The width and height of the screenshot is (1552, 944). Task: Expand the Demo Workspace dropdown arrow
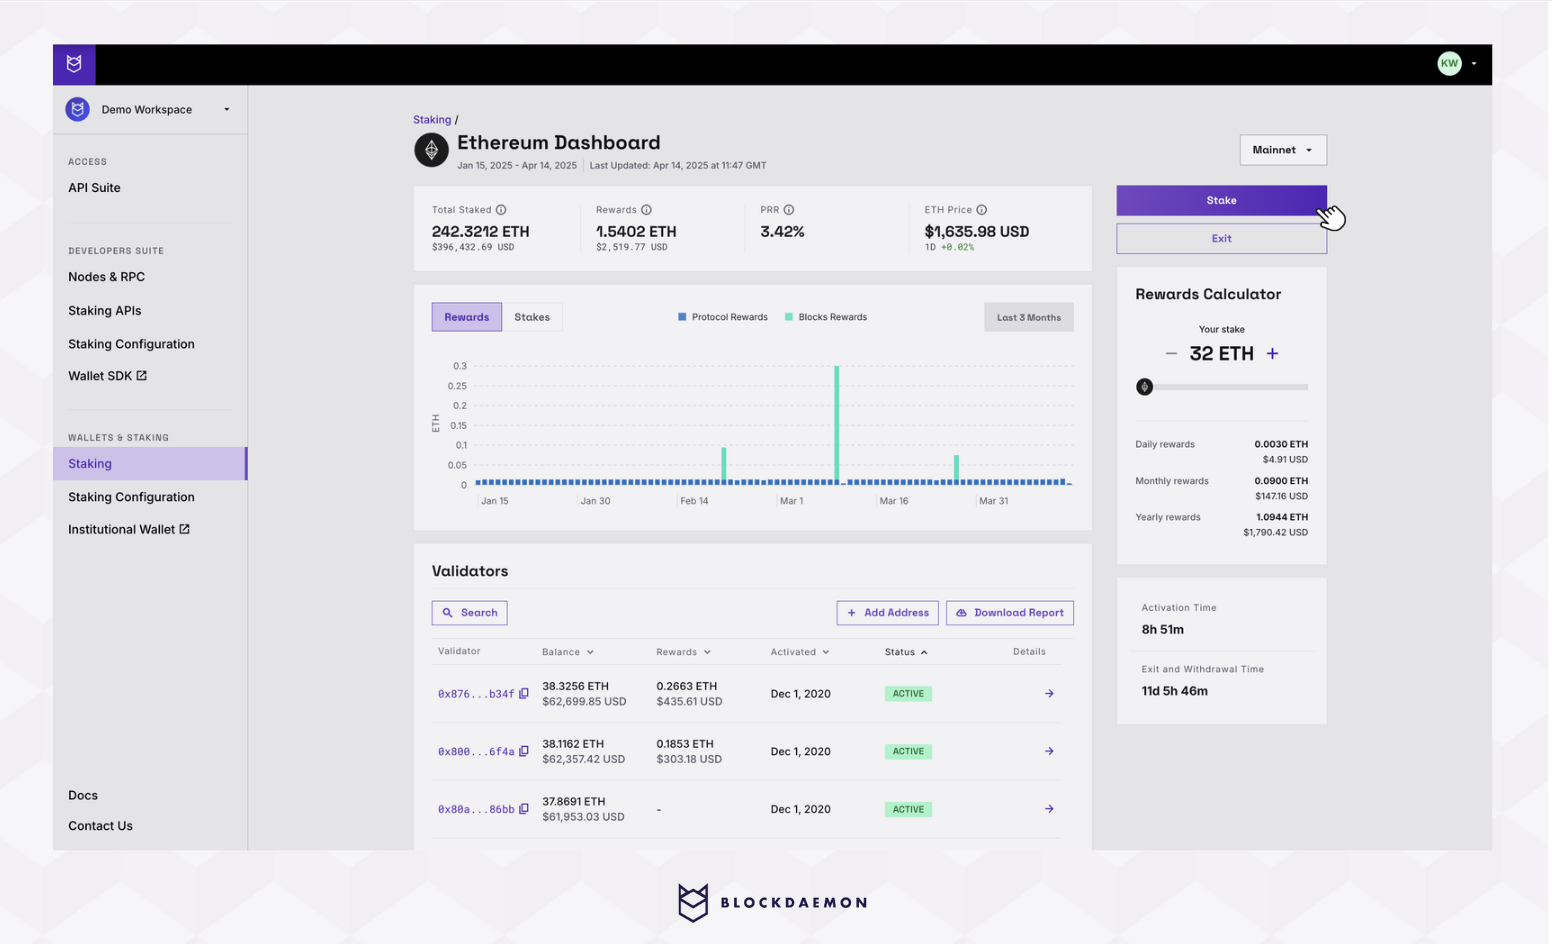pyautogui.click(x=227, y=110)
